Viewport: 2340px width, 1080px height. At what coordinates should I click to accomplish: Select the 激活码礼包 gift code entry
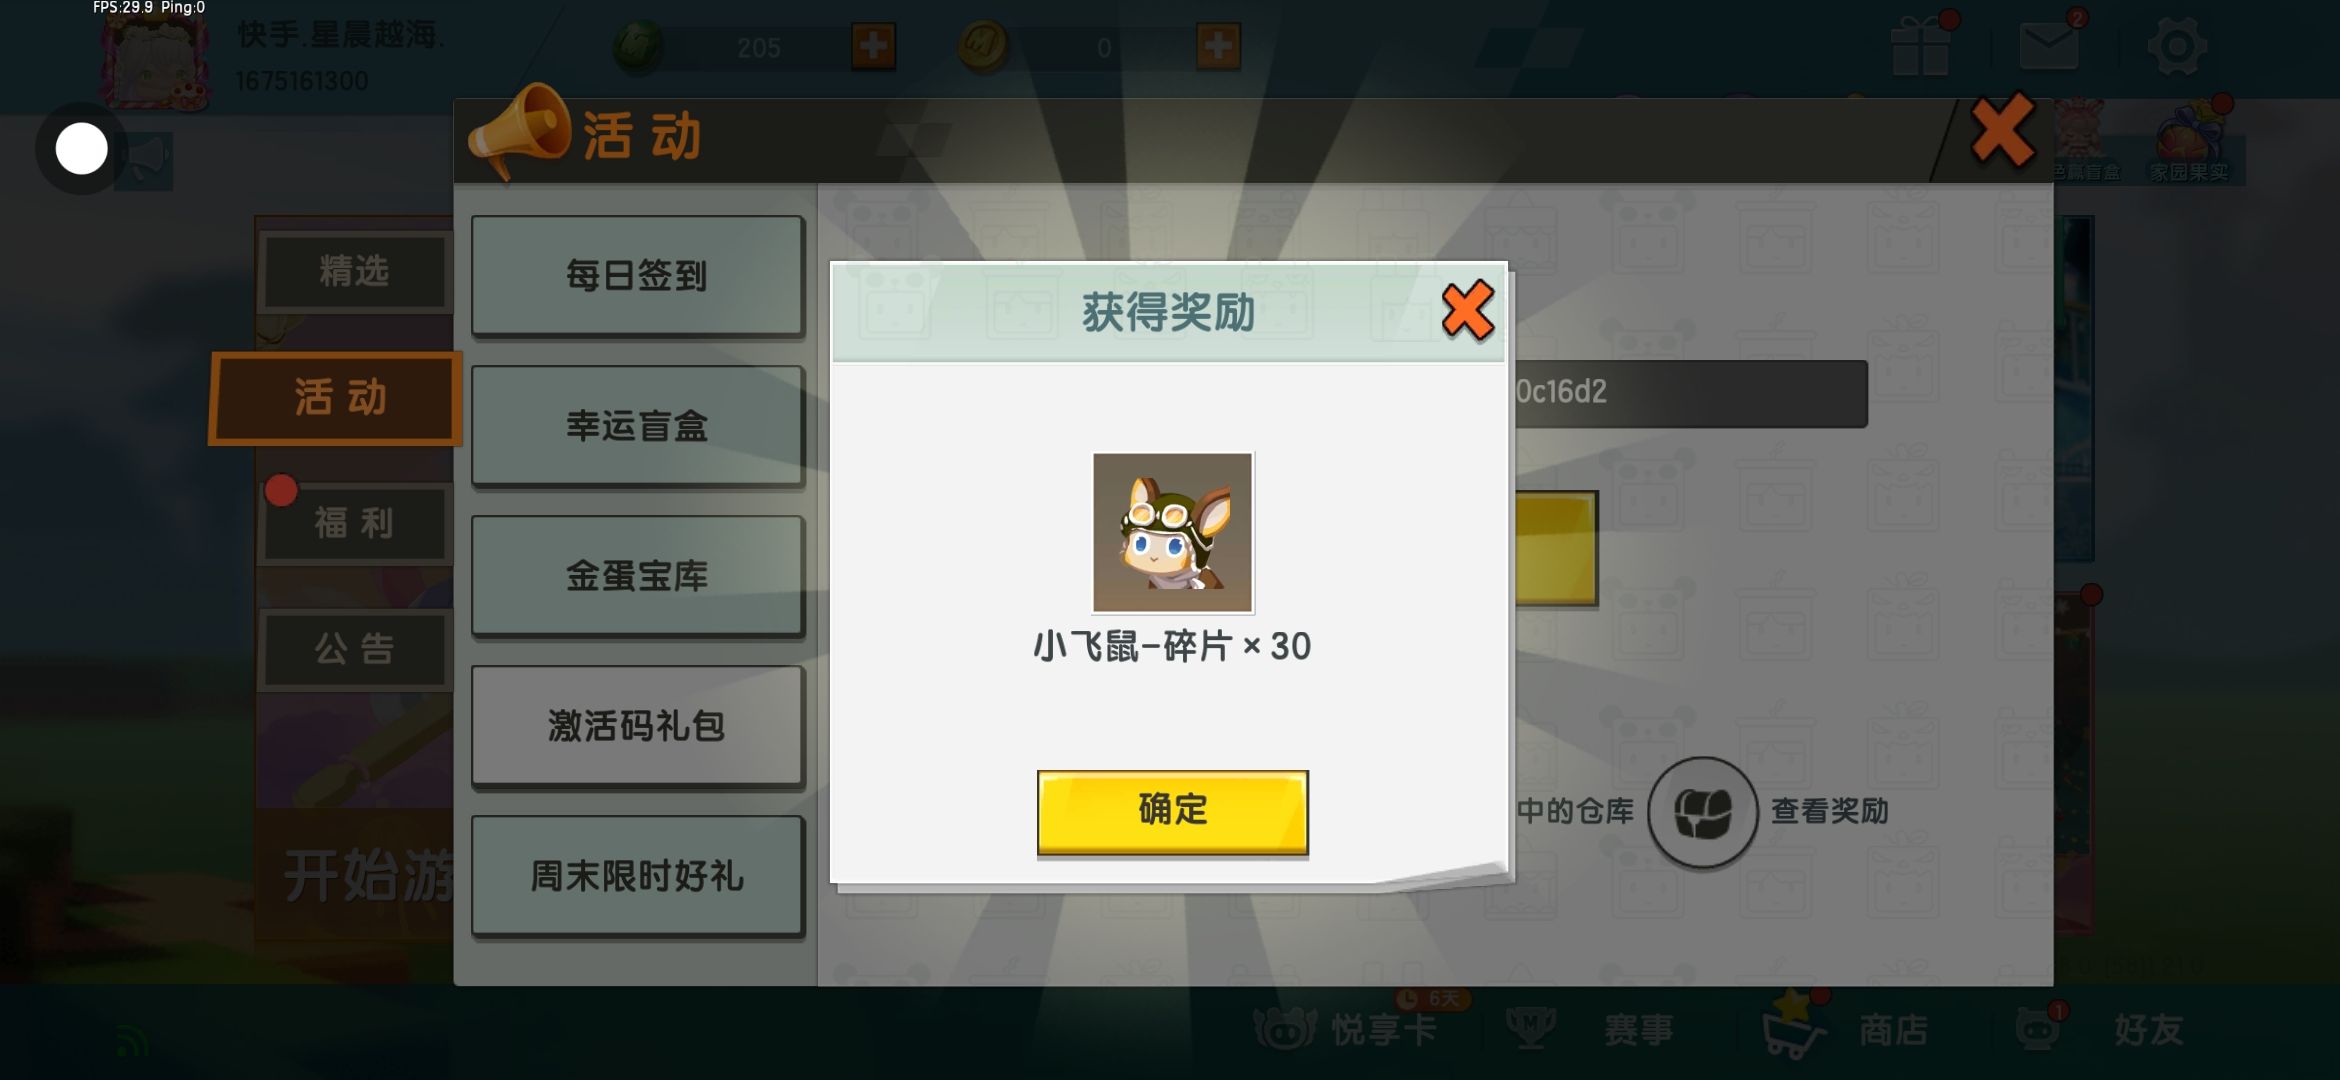coord(637,725)
